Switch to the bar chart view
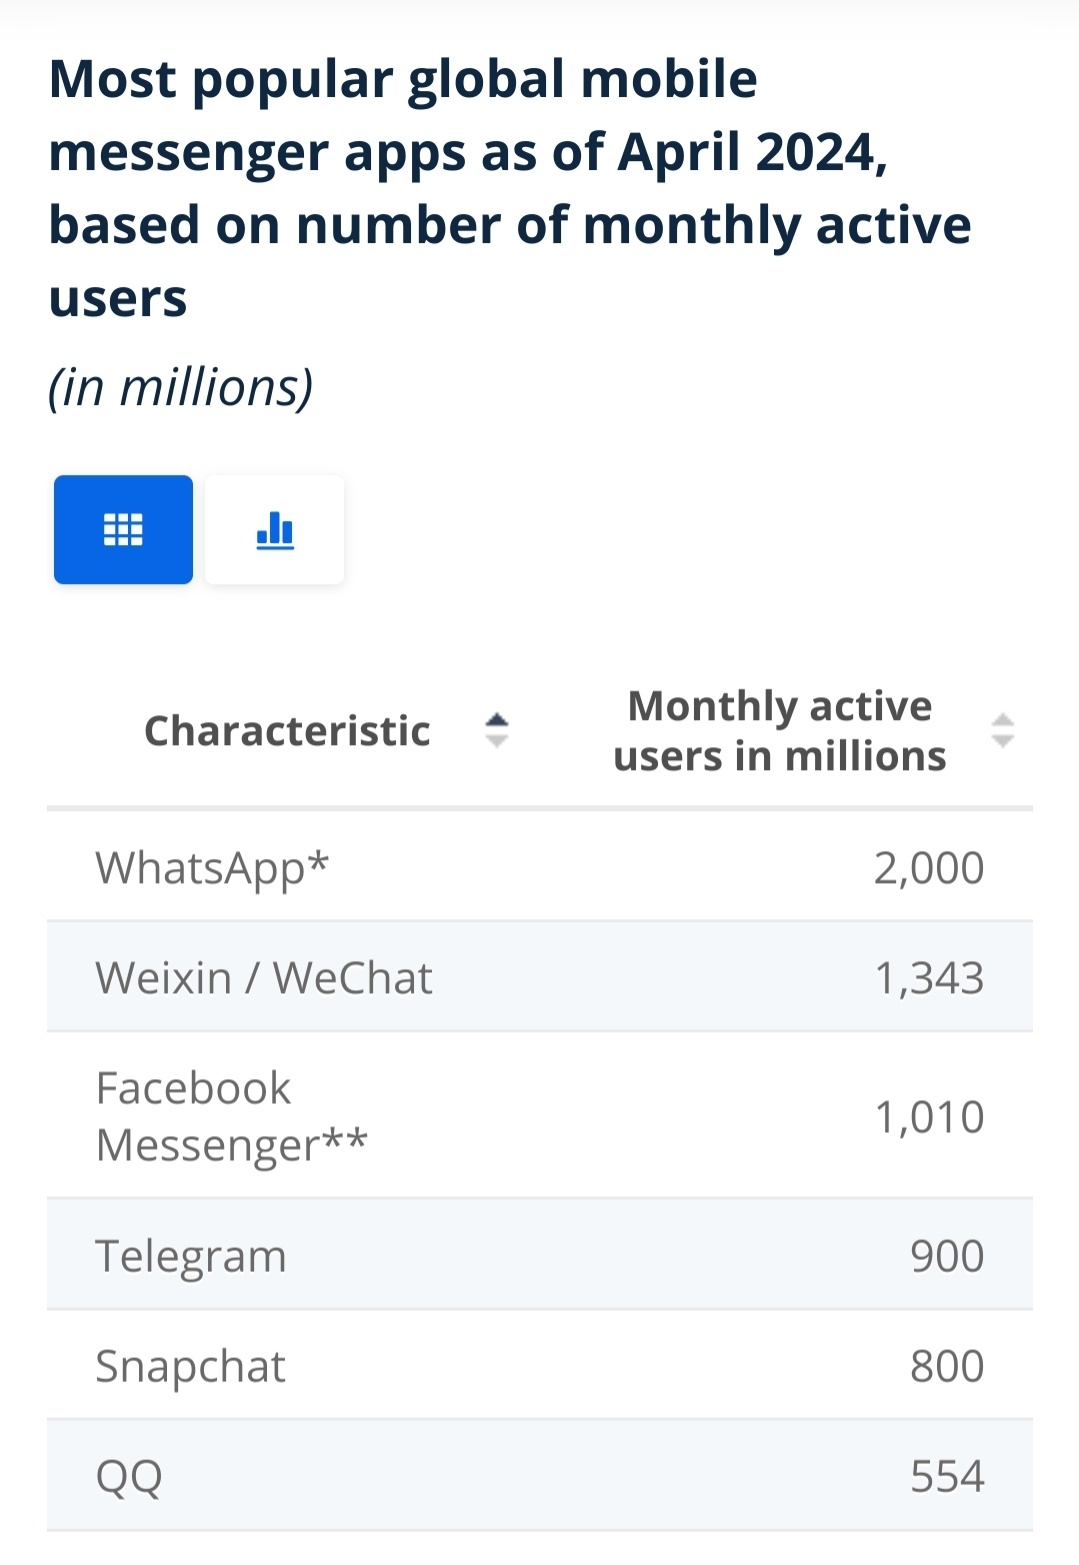Image resolution: width=1079 pixels, height=1565 pixels. point(275,529)
